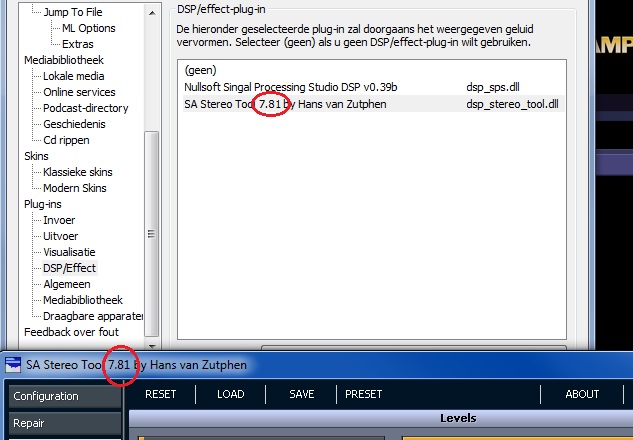Select Cd rippen tree item
The width and height of the screenshot is (633, 440).
point(66,140)
